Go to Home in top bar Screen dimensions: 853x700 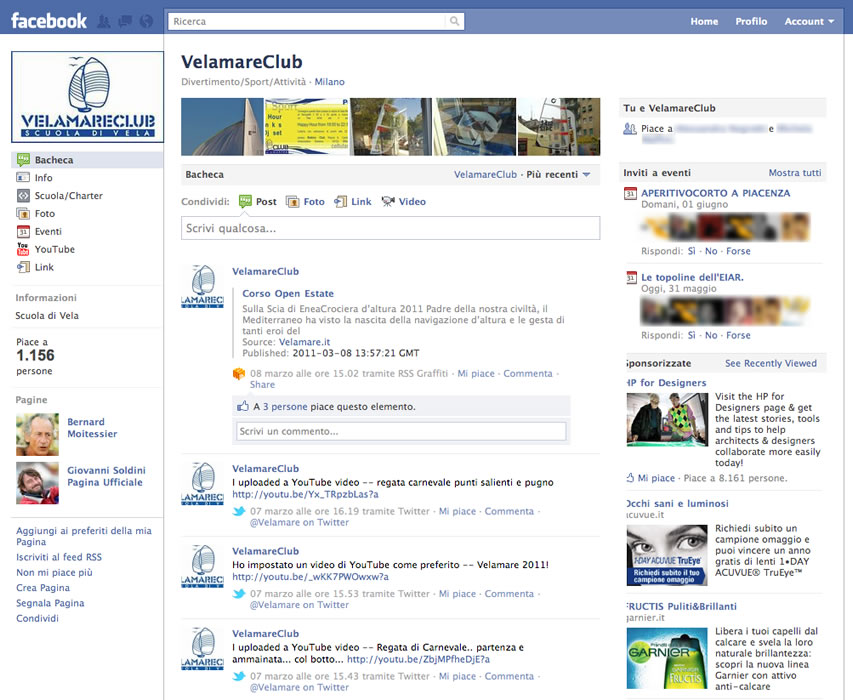(x=704, y=21)
